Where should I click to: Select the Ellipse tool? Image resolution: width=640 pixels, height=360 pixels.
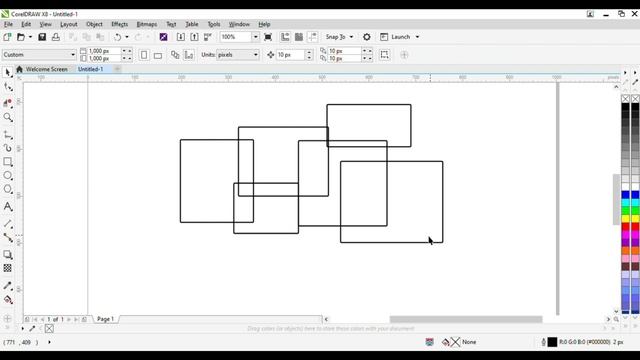coord(8,176)
